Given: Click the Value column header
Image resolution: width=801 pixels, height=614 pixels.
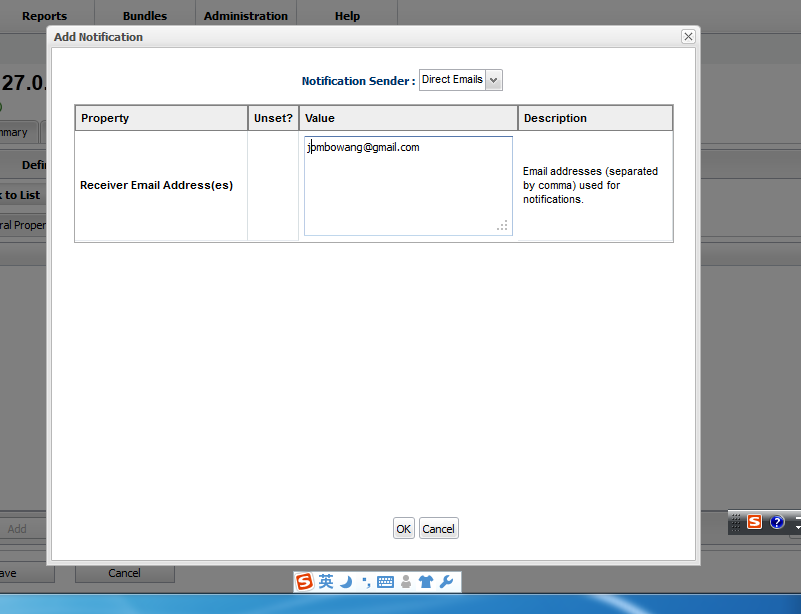Looking at the screenshot, I should (x=408, y=118).
